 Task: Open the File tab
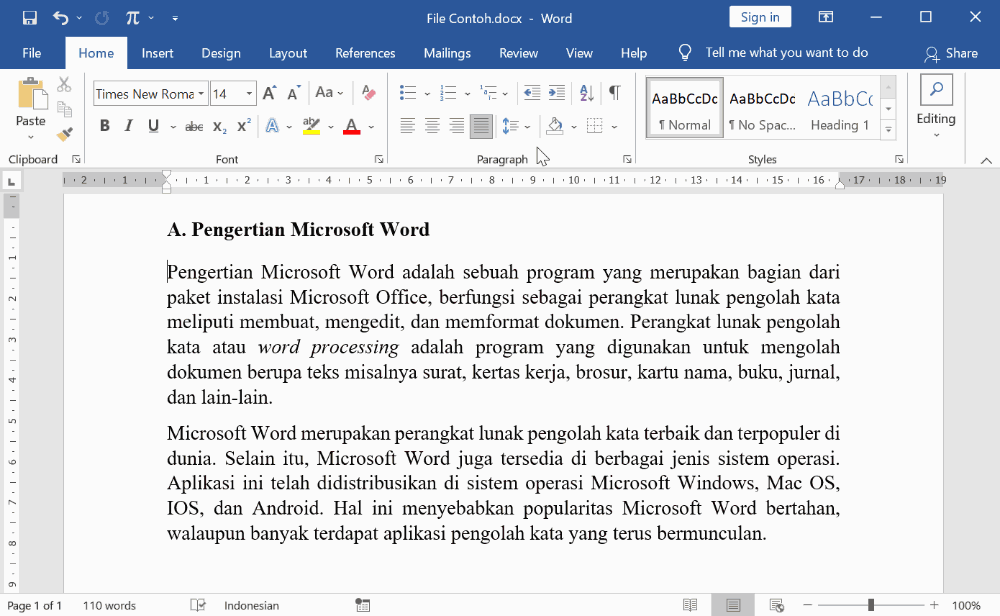pos(31,54)
